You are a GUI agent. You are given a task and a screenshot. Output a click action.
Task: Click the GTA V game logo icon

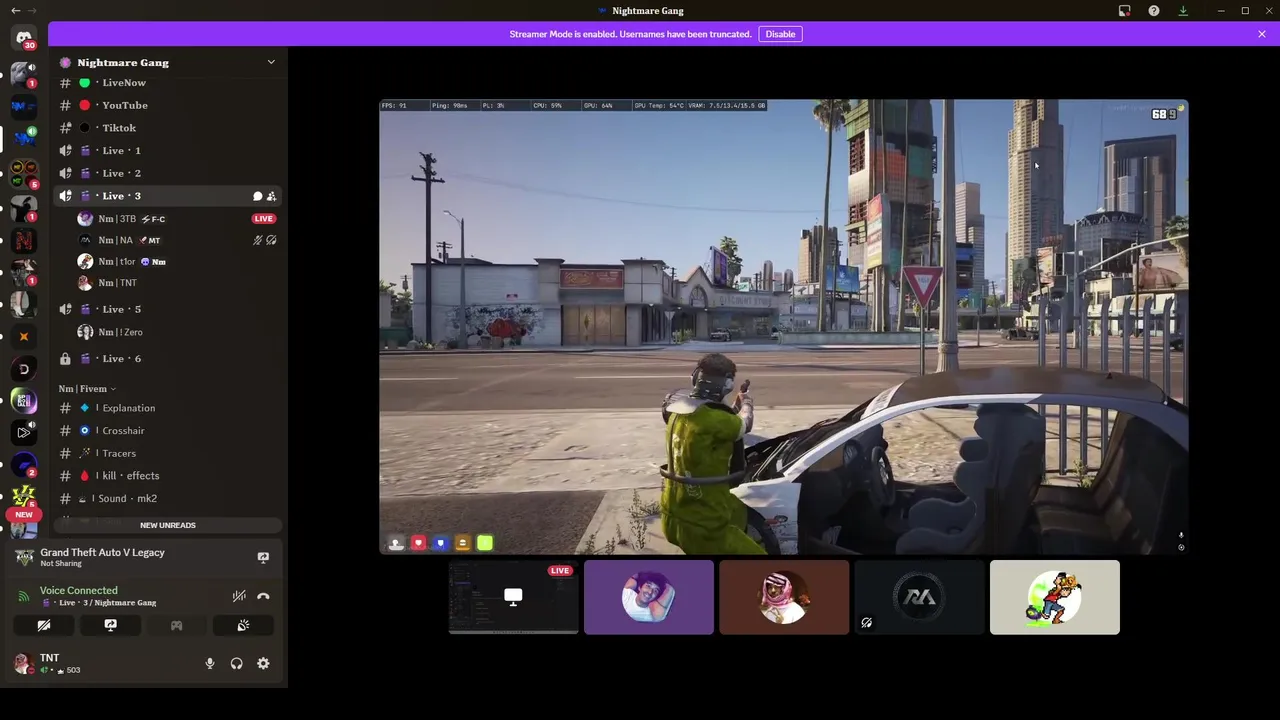coord(24,557)
